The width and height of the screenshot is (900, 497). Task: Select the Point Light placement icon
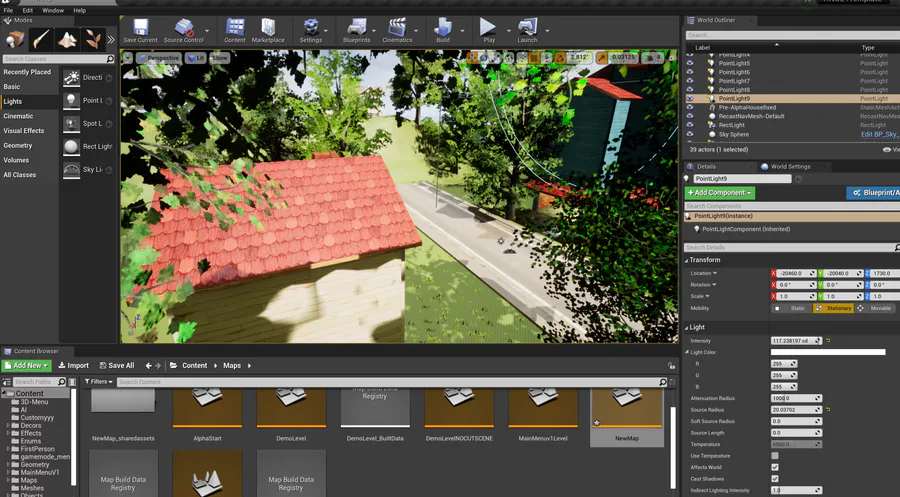(71, 100)
